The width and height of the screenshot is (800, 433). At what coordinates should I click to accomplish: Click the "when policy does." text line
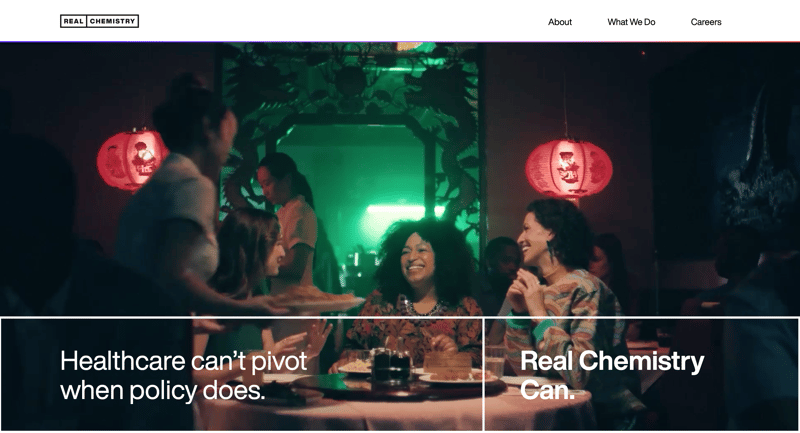tap(163, 391)
